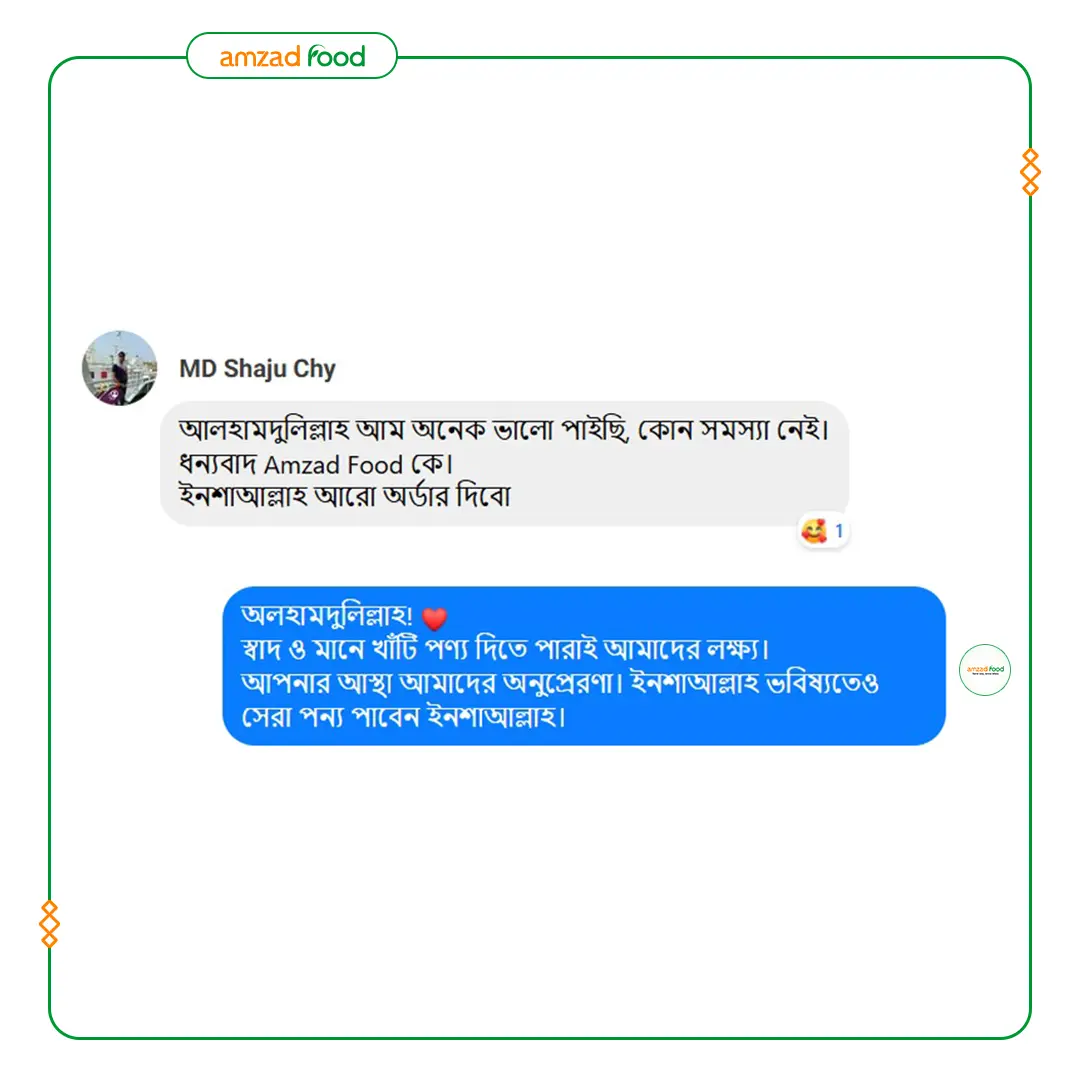Click the orange diamond ornament on left border
The height and width of the screenshot is (1080, 1080).
[49, 924]
